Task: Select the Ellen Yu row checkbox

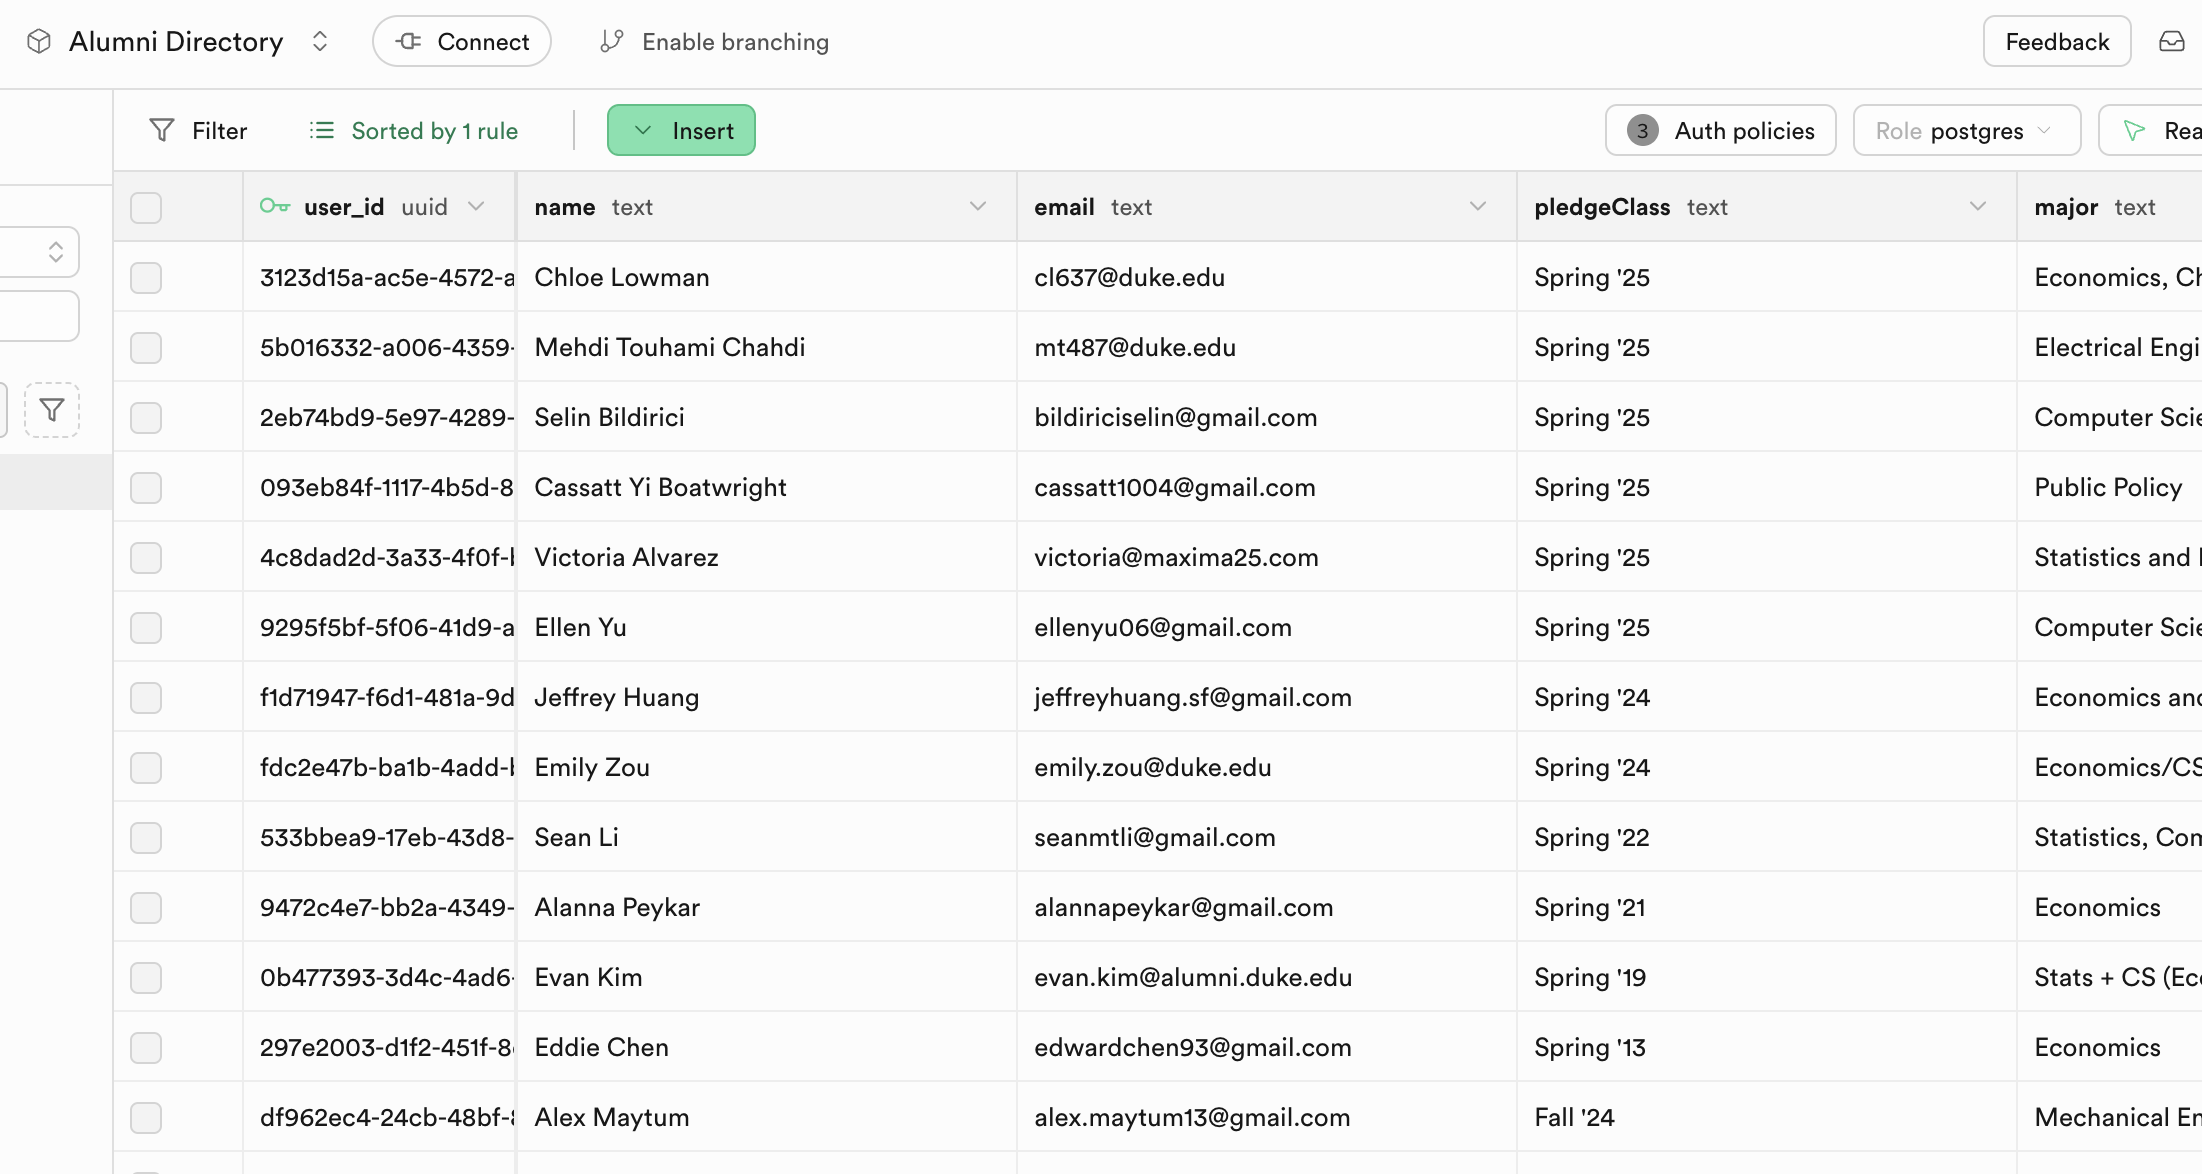Action: click(146, 627)
